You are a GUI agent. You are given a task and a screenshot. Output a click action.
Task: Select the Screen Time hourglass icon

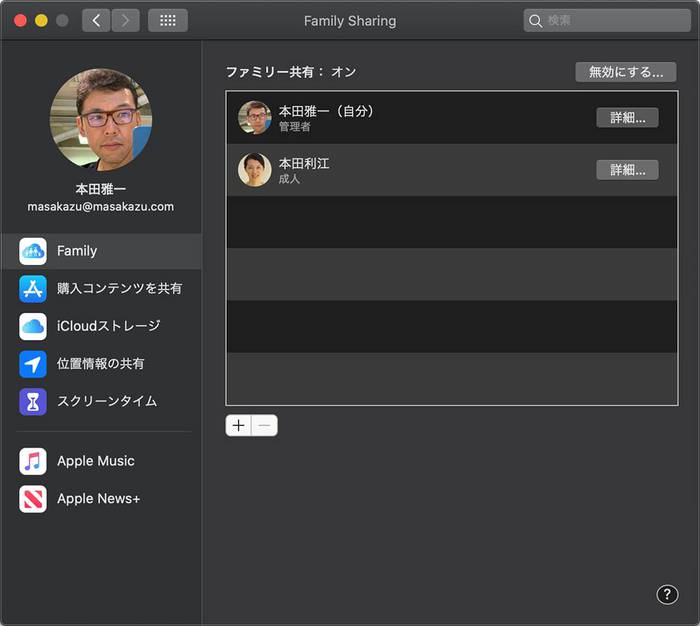click(x=33, y=401)
